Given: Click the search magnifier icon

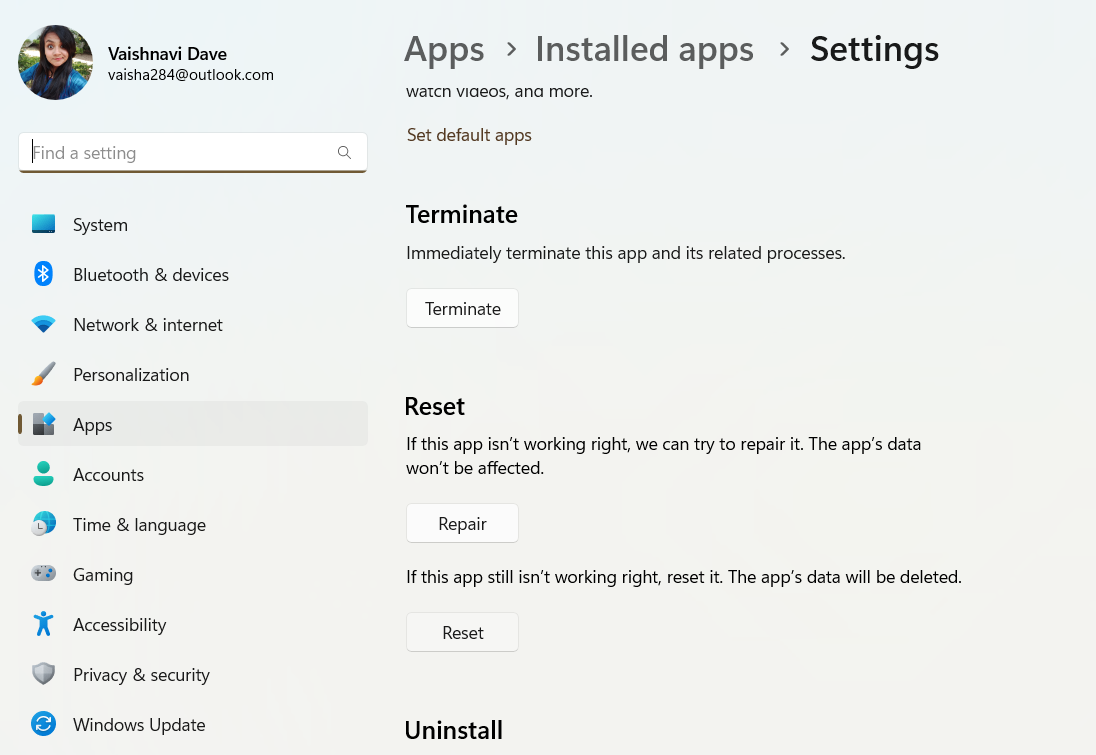Looking at the screenshot, I should pos(344,153).
